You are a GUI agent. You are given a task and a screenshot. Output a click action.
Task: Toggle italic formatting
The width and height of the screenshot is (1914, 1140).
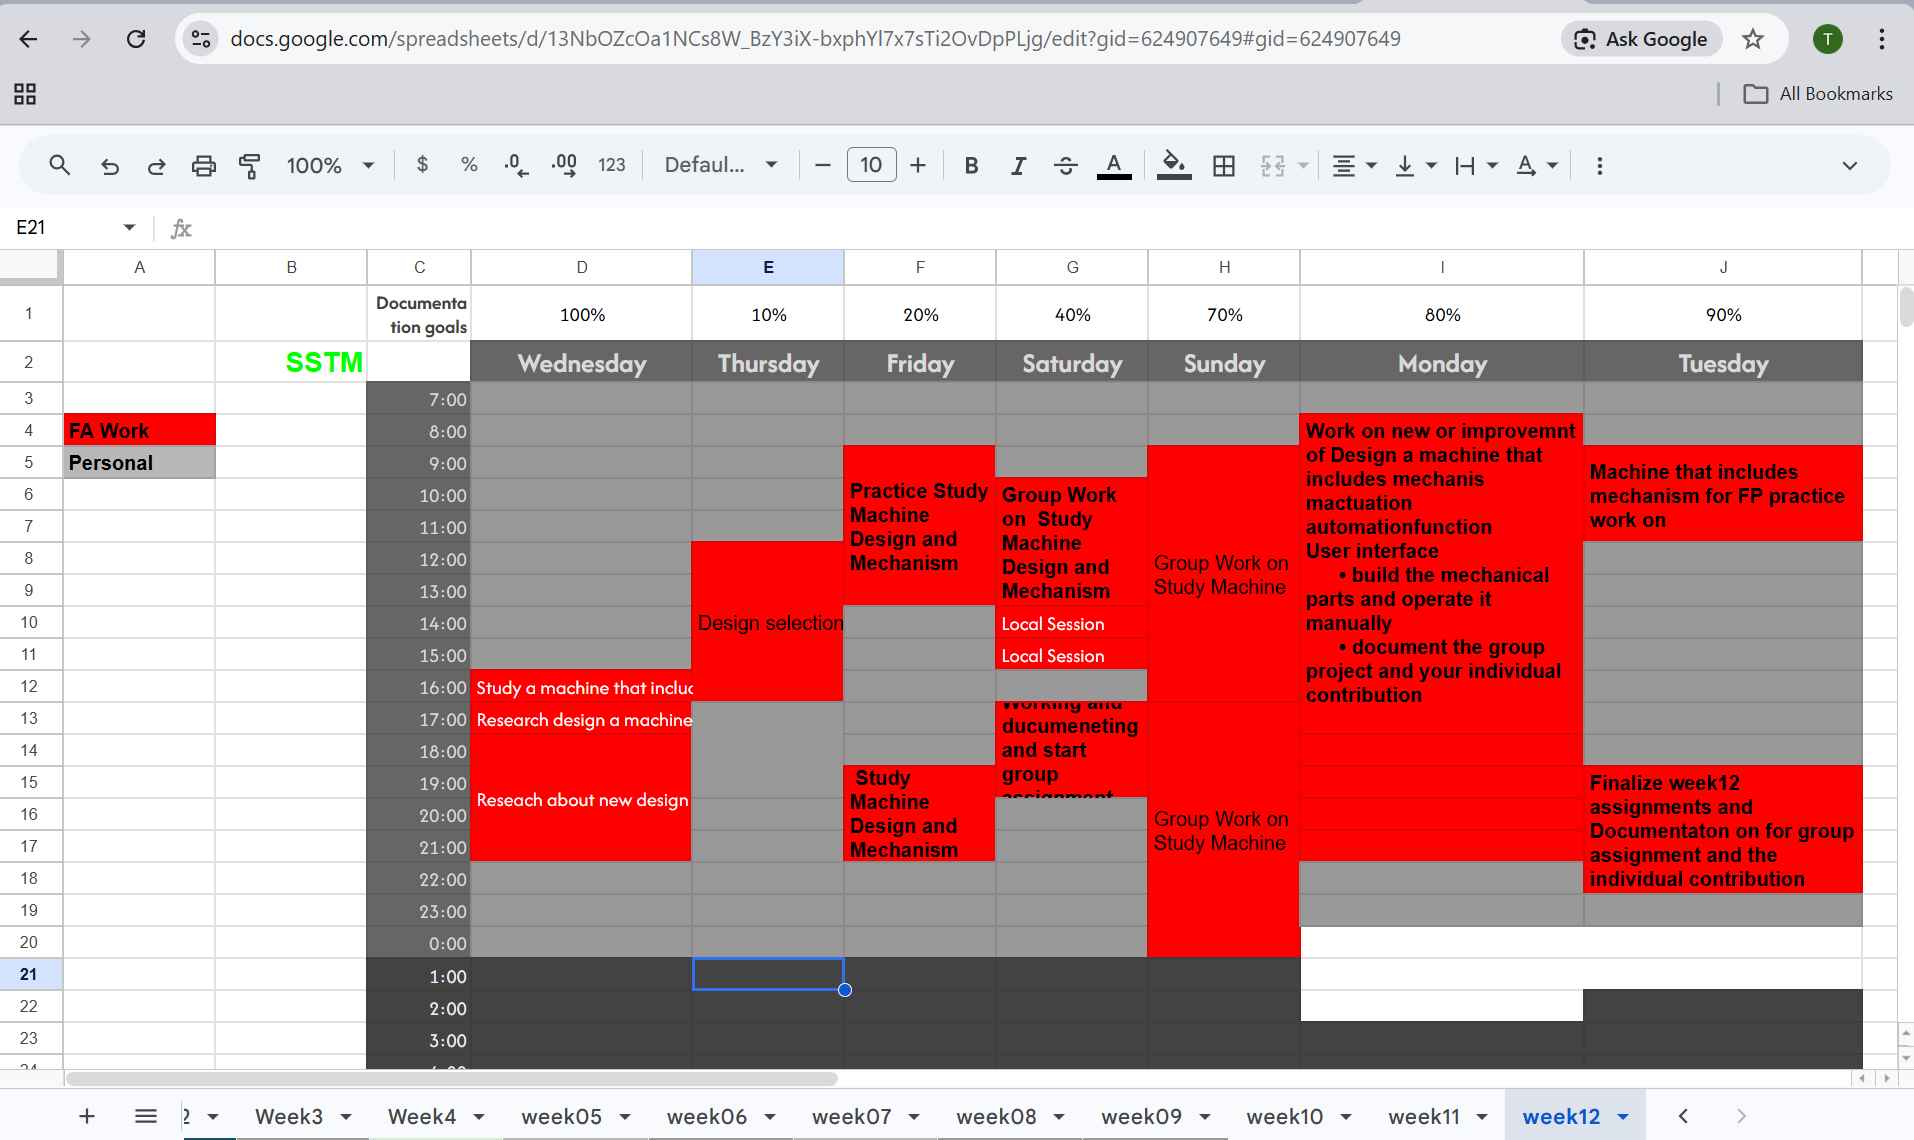click(x=1018, y=166)
